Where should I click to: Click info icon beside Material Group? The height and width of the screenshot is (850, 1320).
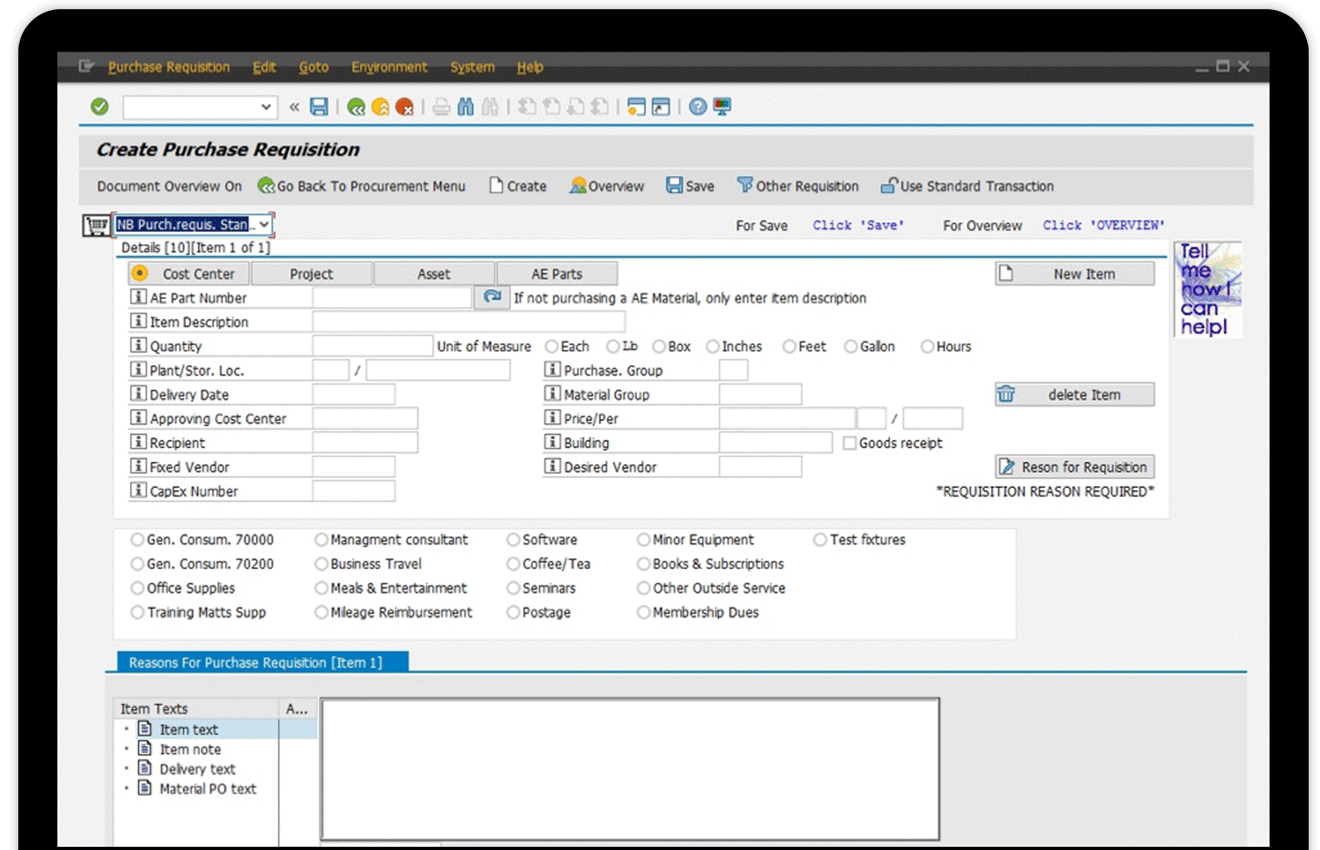[x=552, y=394]
